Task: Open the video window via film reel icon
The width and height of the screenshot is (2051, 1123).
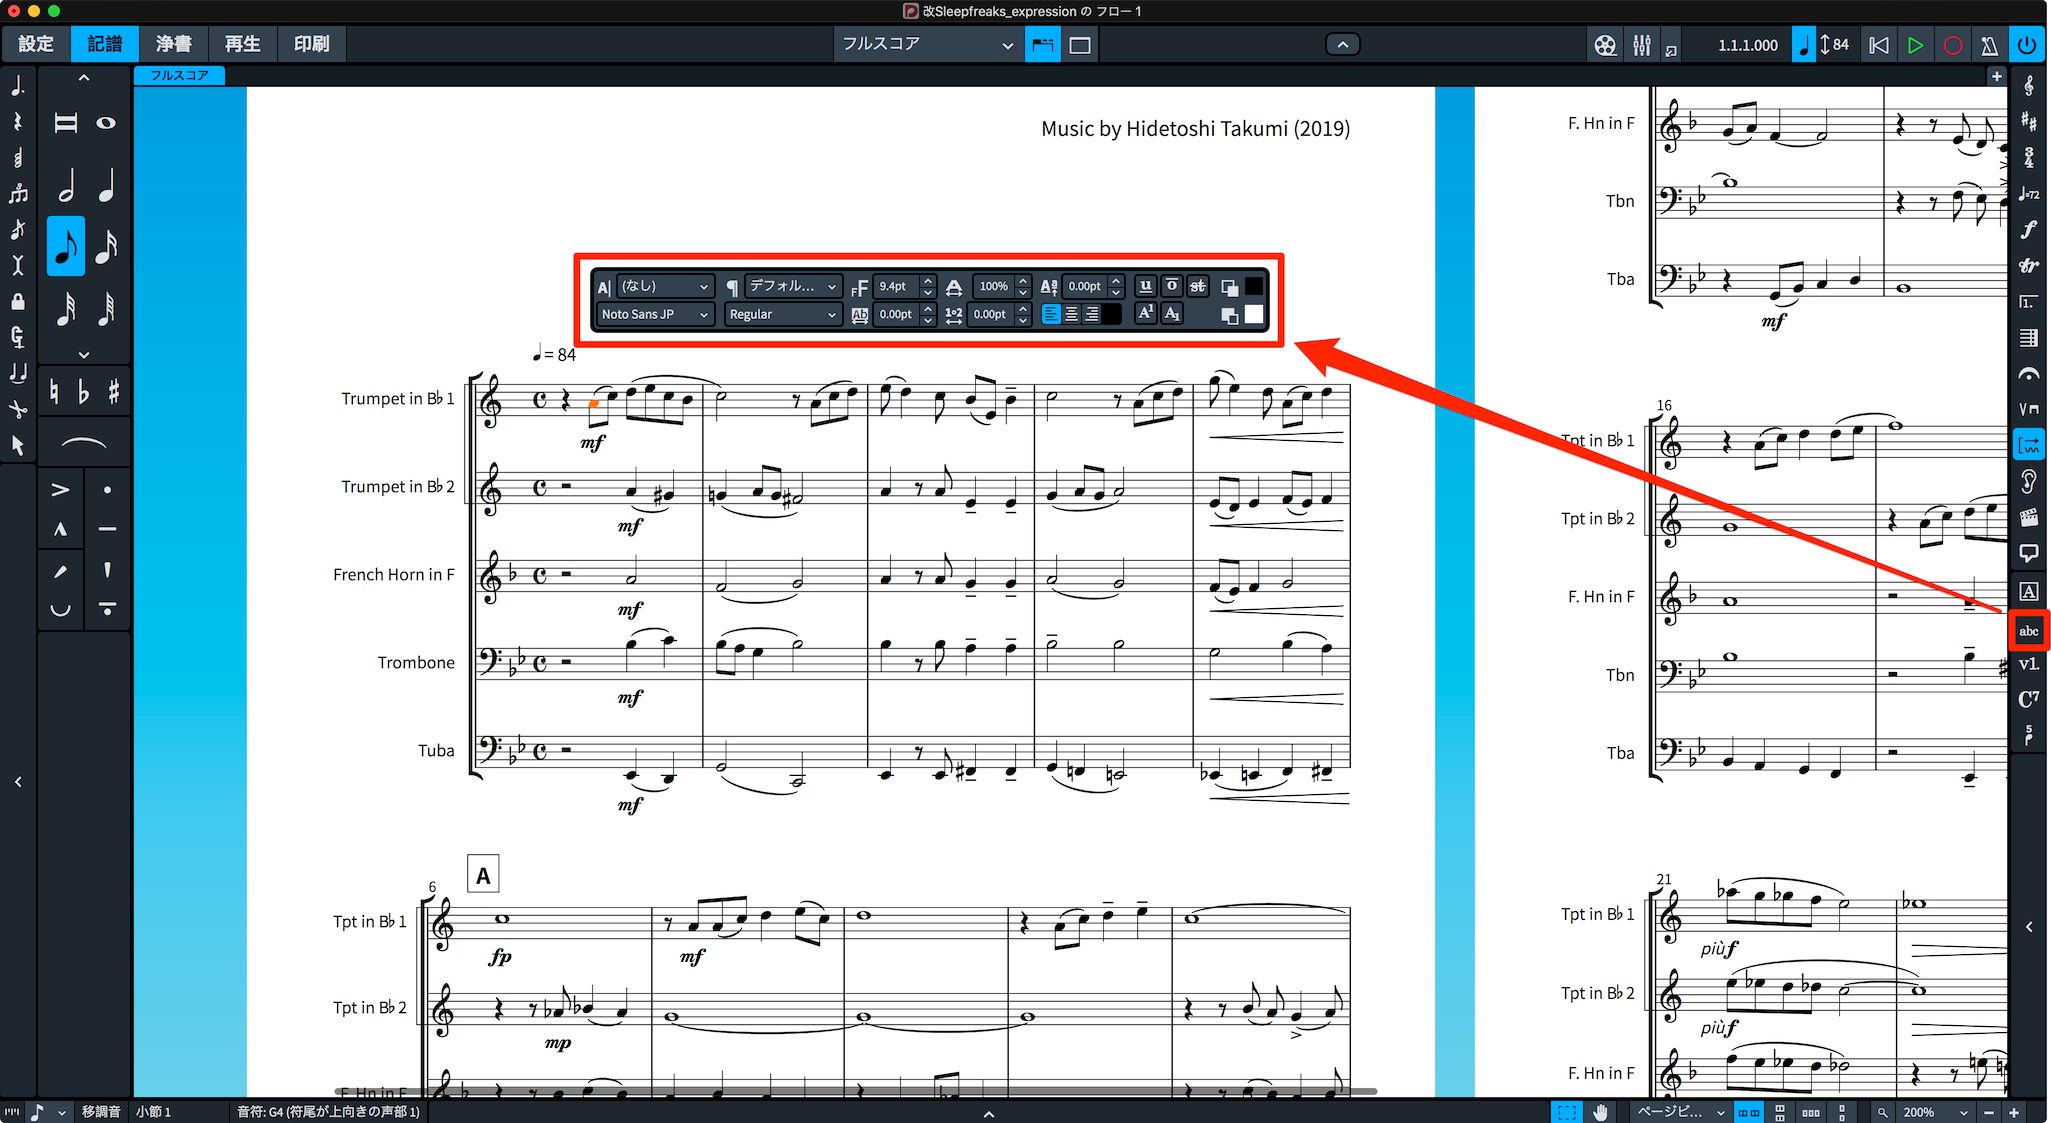Action: (1605, 45)
